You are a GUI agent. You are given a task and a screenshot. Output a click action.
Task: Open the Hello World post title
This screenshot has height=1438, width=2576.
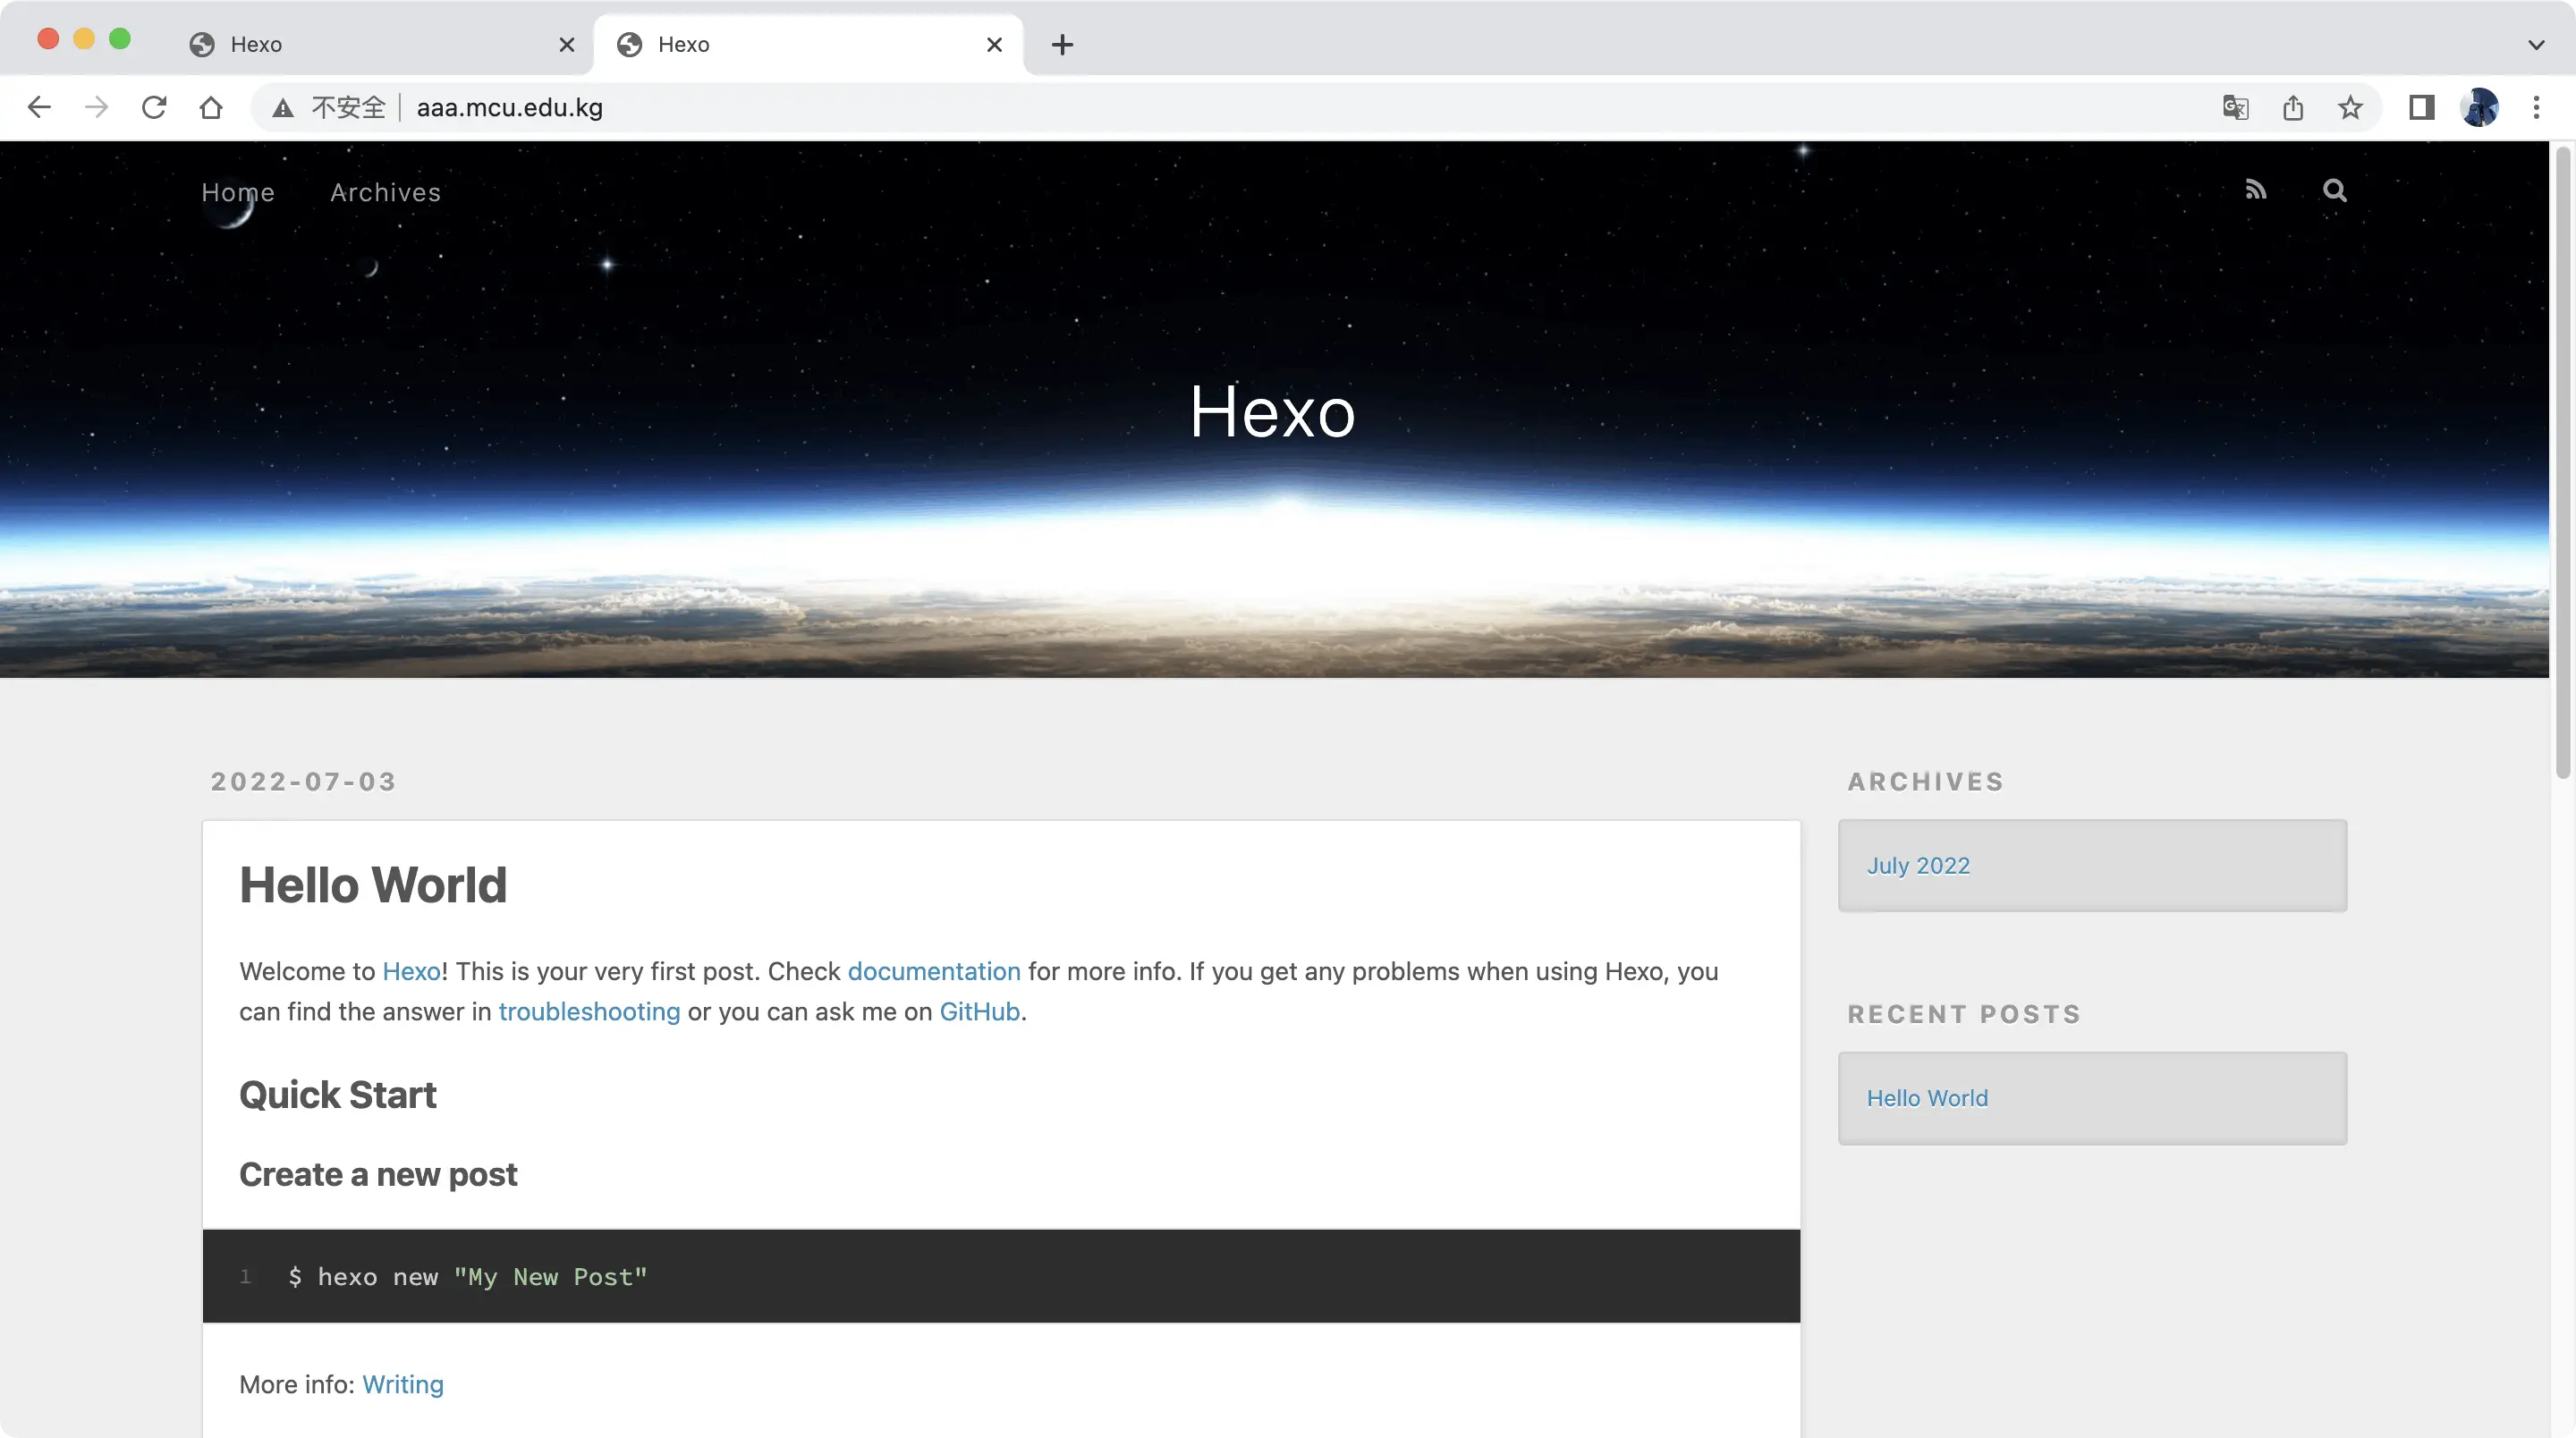373,885
